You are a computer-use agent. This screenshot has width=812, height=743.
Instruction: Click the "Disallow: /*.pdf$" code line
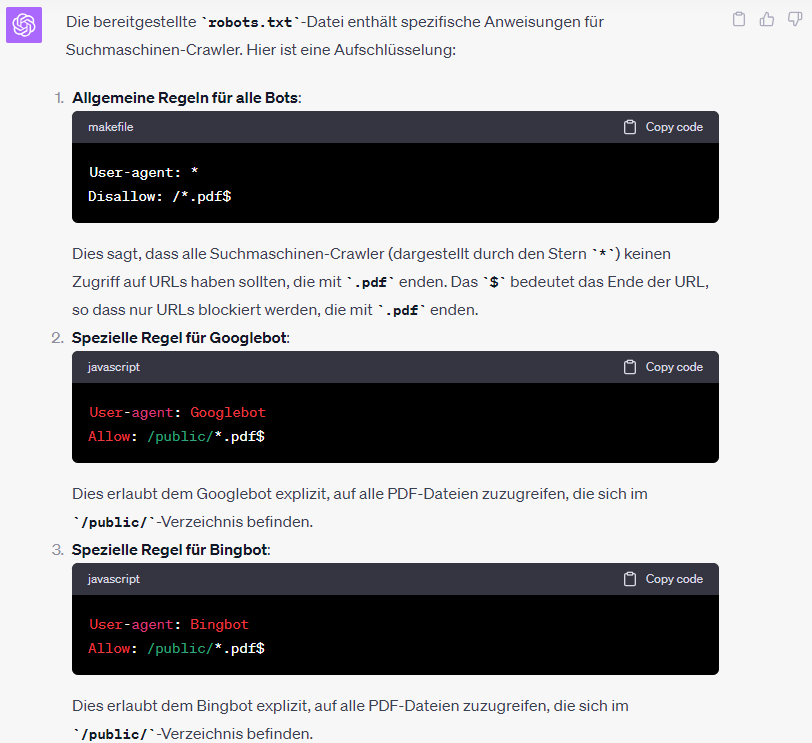[x=160, y=196]
